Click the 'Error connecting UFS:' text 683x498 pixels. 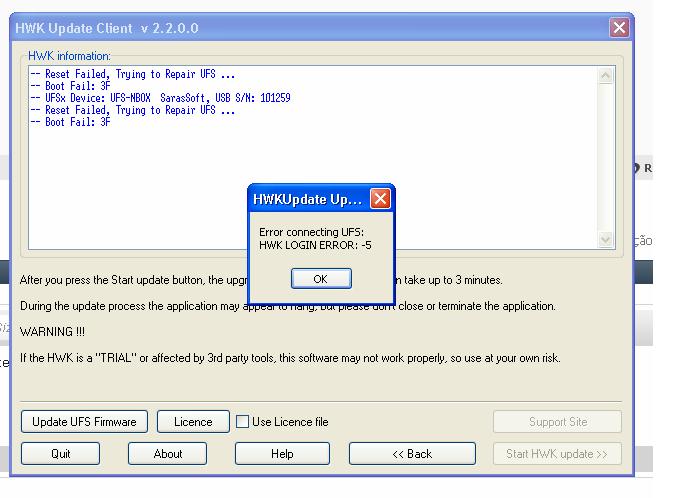point(311,232)
